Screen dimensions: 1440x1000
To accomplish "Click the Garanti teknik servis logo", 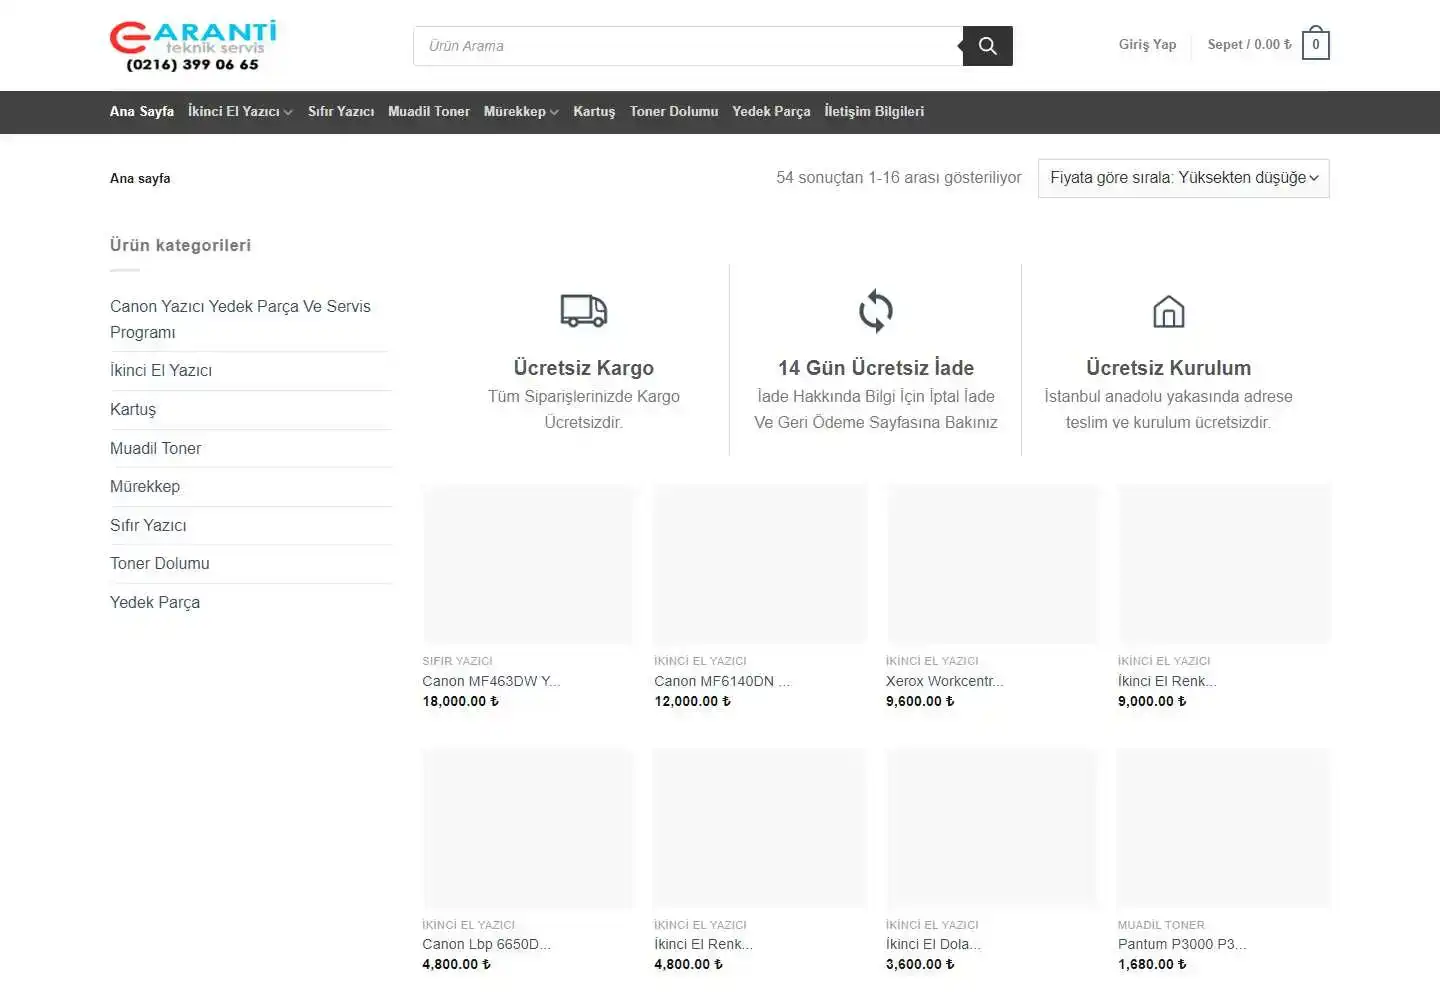I will (x=193, y=46).
